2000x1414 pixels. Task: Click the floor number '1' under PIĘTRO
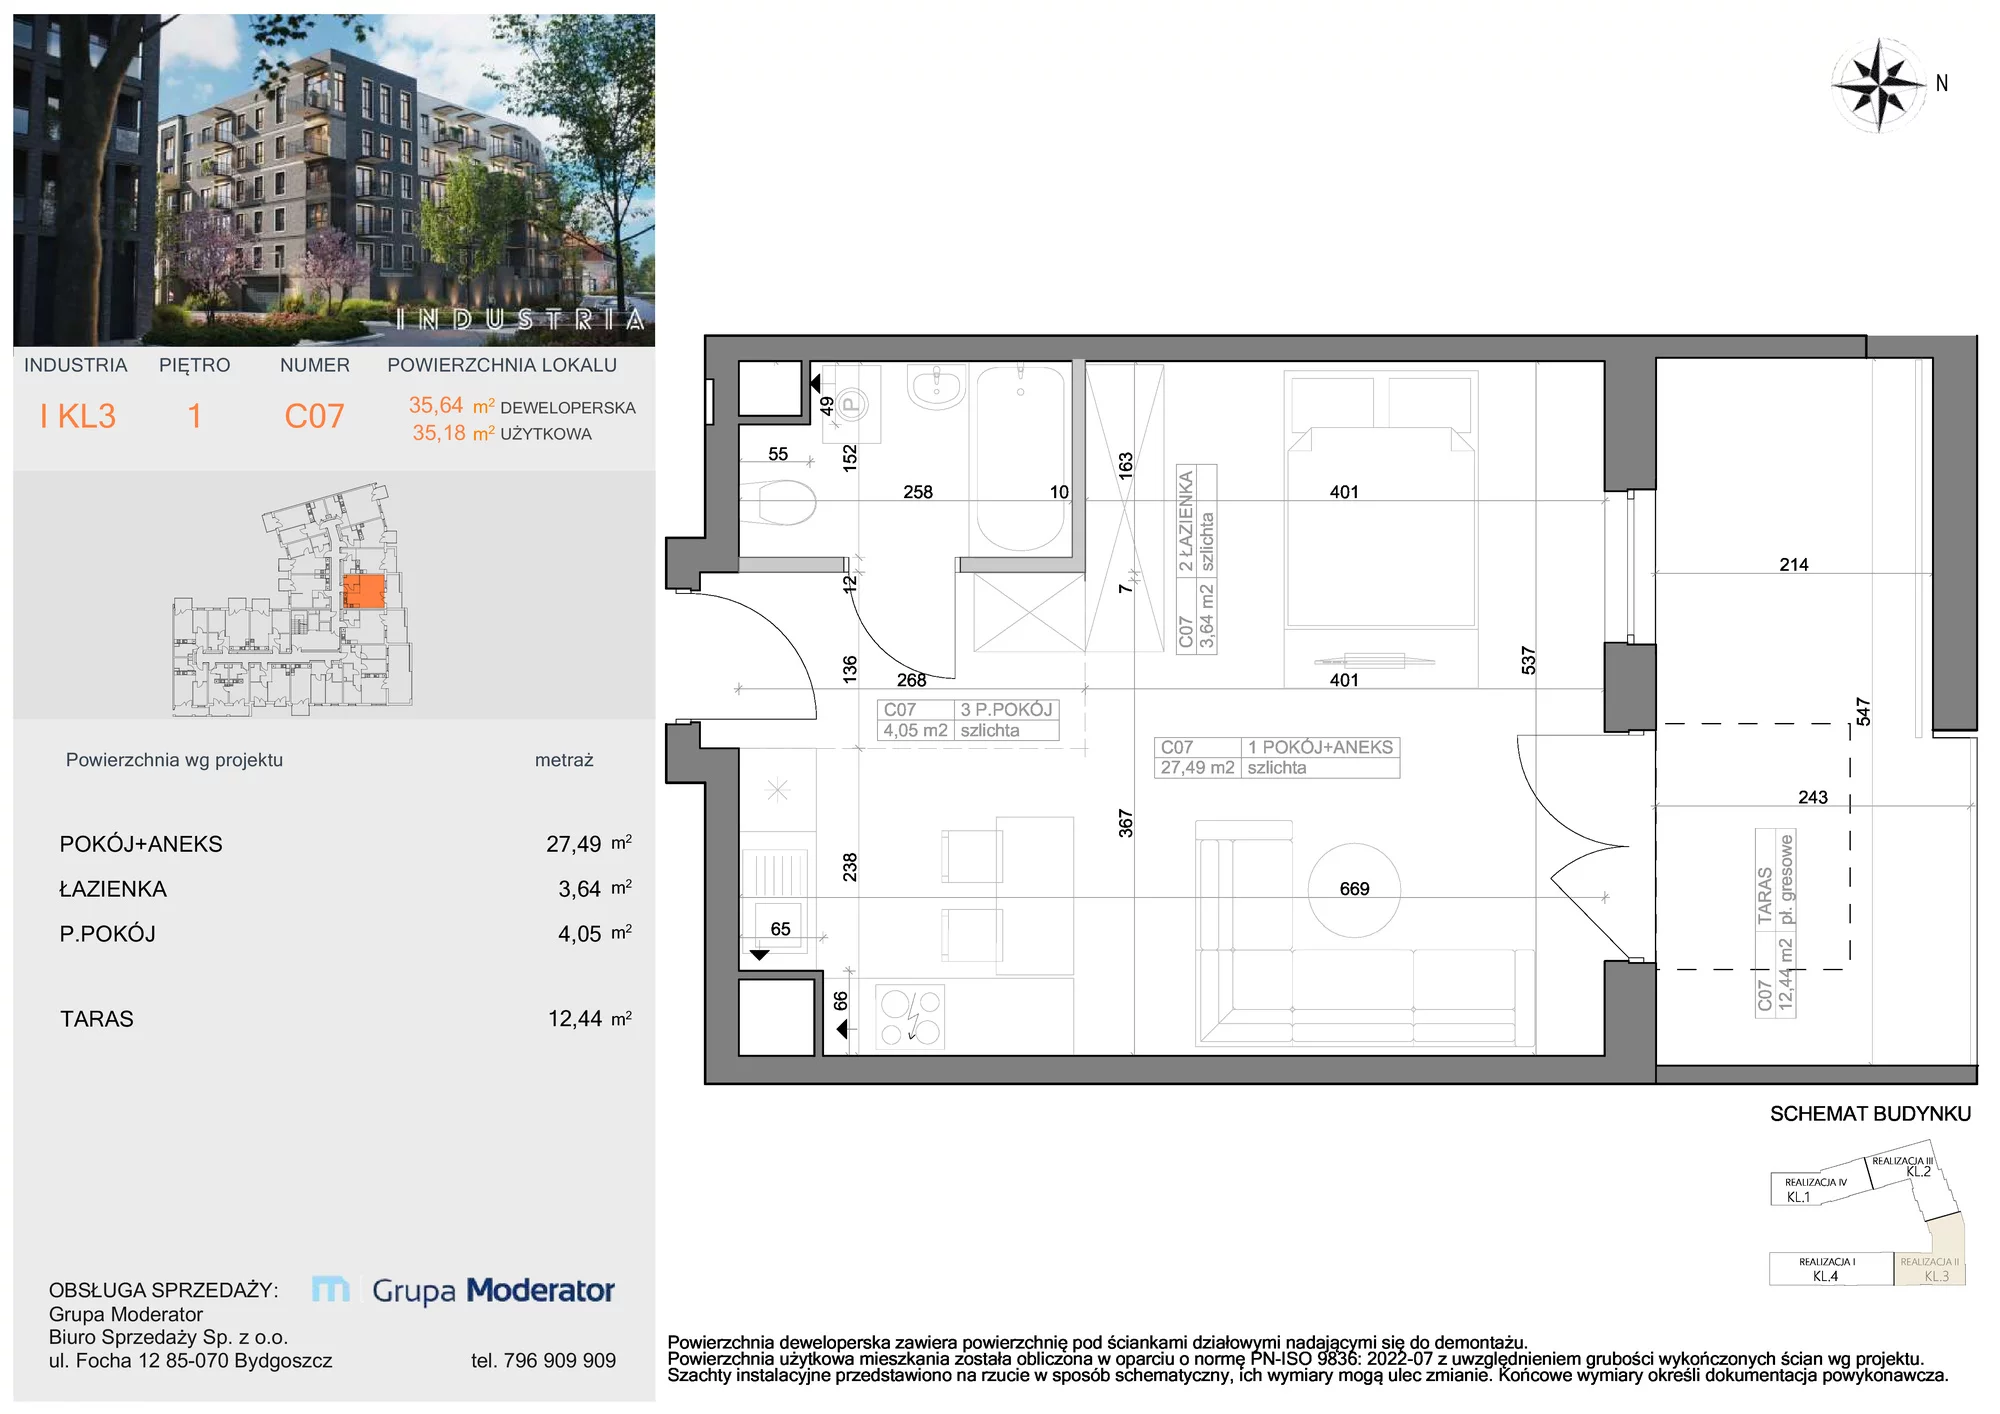click(194, 416)
